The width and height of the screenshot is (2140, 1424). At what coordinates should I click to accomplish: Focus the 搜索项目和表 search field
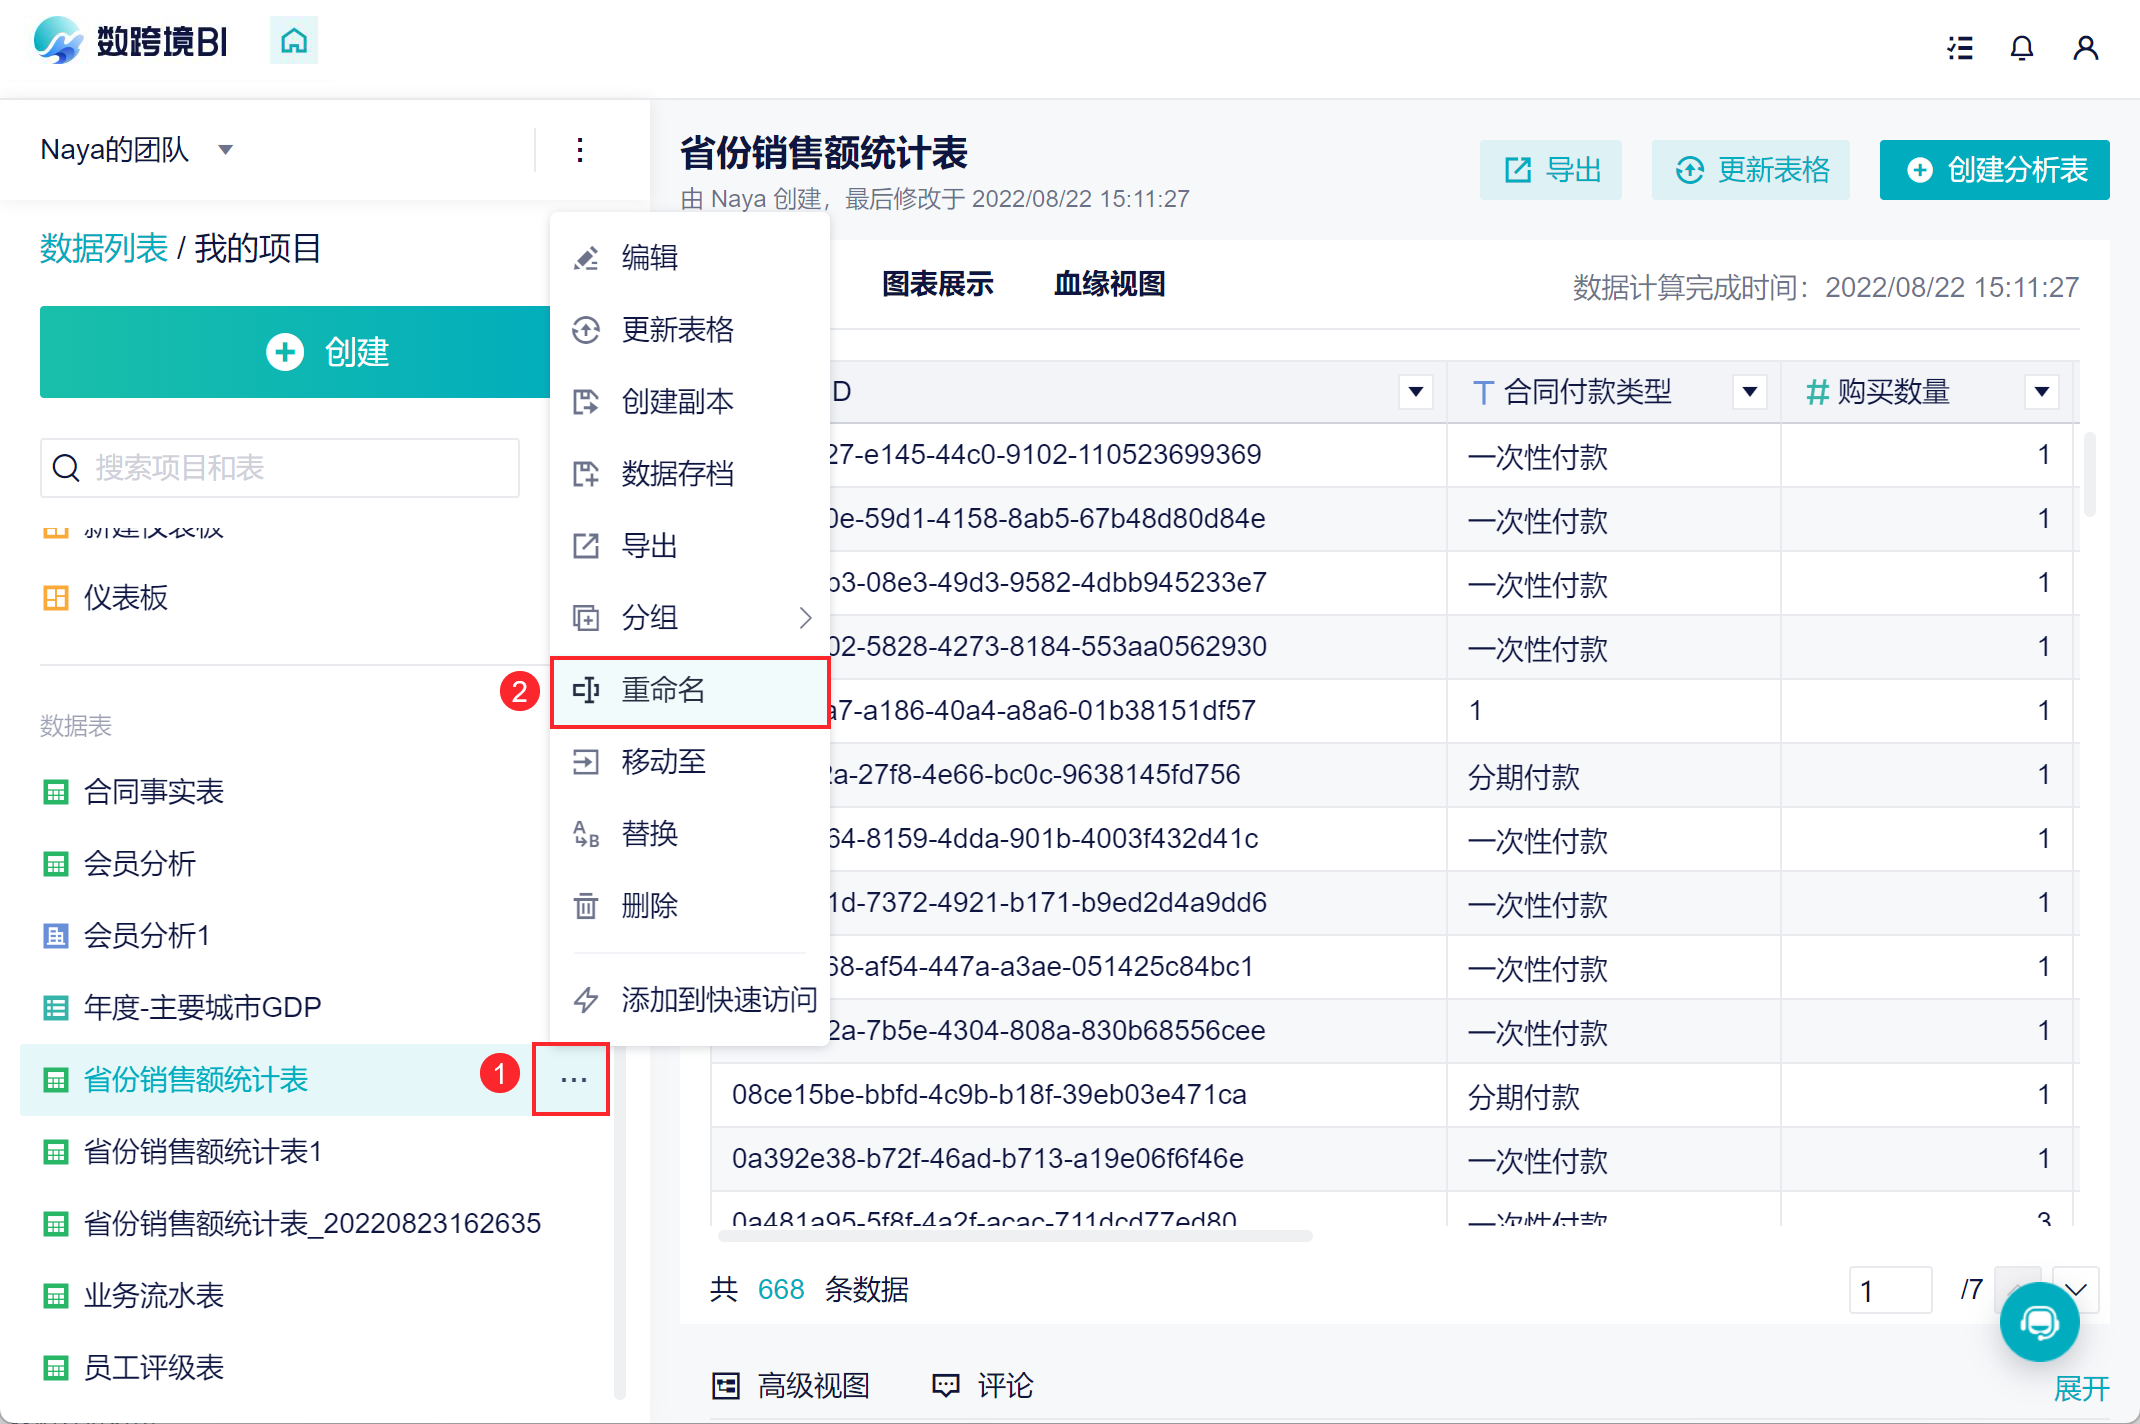pos(280,468)
